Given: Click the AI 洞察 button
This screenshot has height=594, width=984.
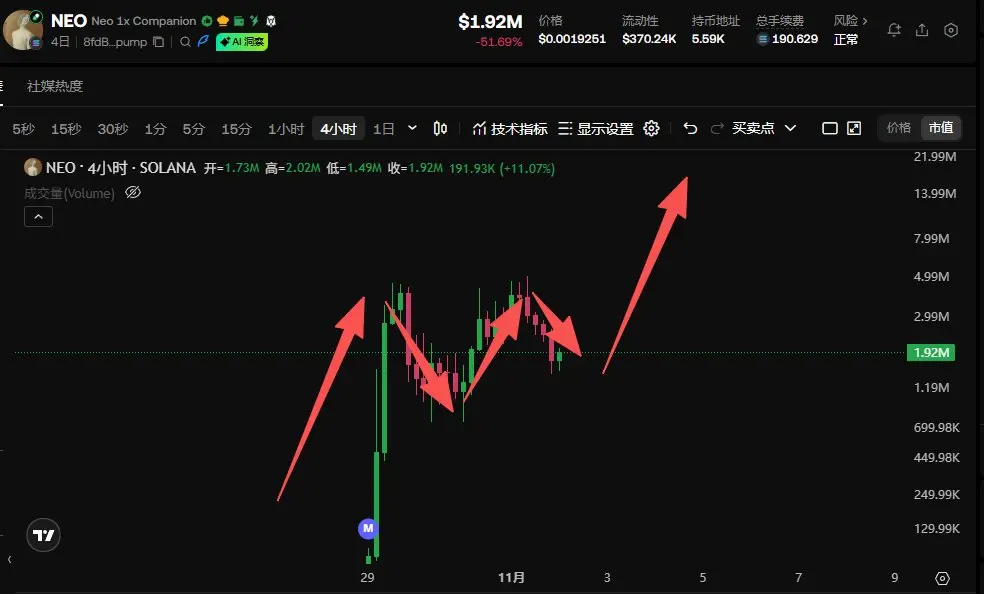Looking at the screenshot, I should [x=242, y=42].
